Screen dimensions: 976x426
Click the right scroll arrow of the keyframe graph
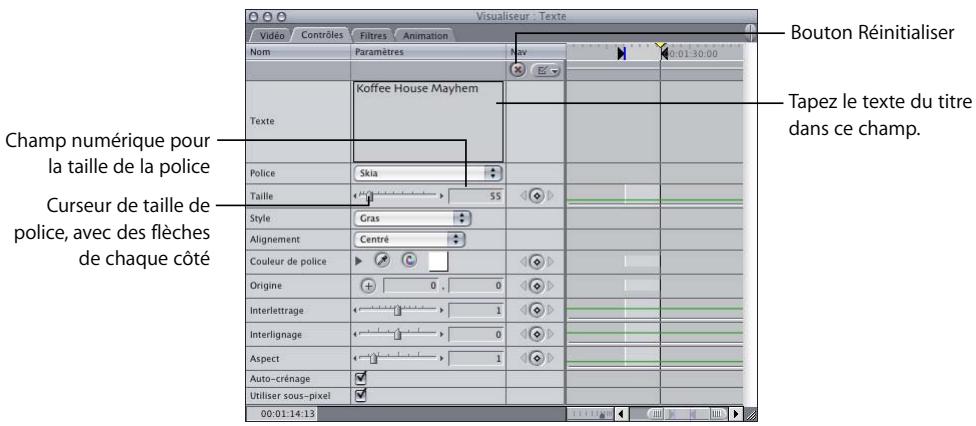pos(736,414)
